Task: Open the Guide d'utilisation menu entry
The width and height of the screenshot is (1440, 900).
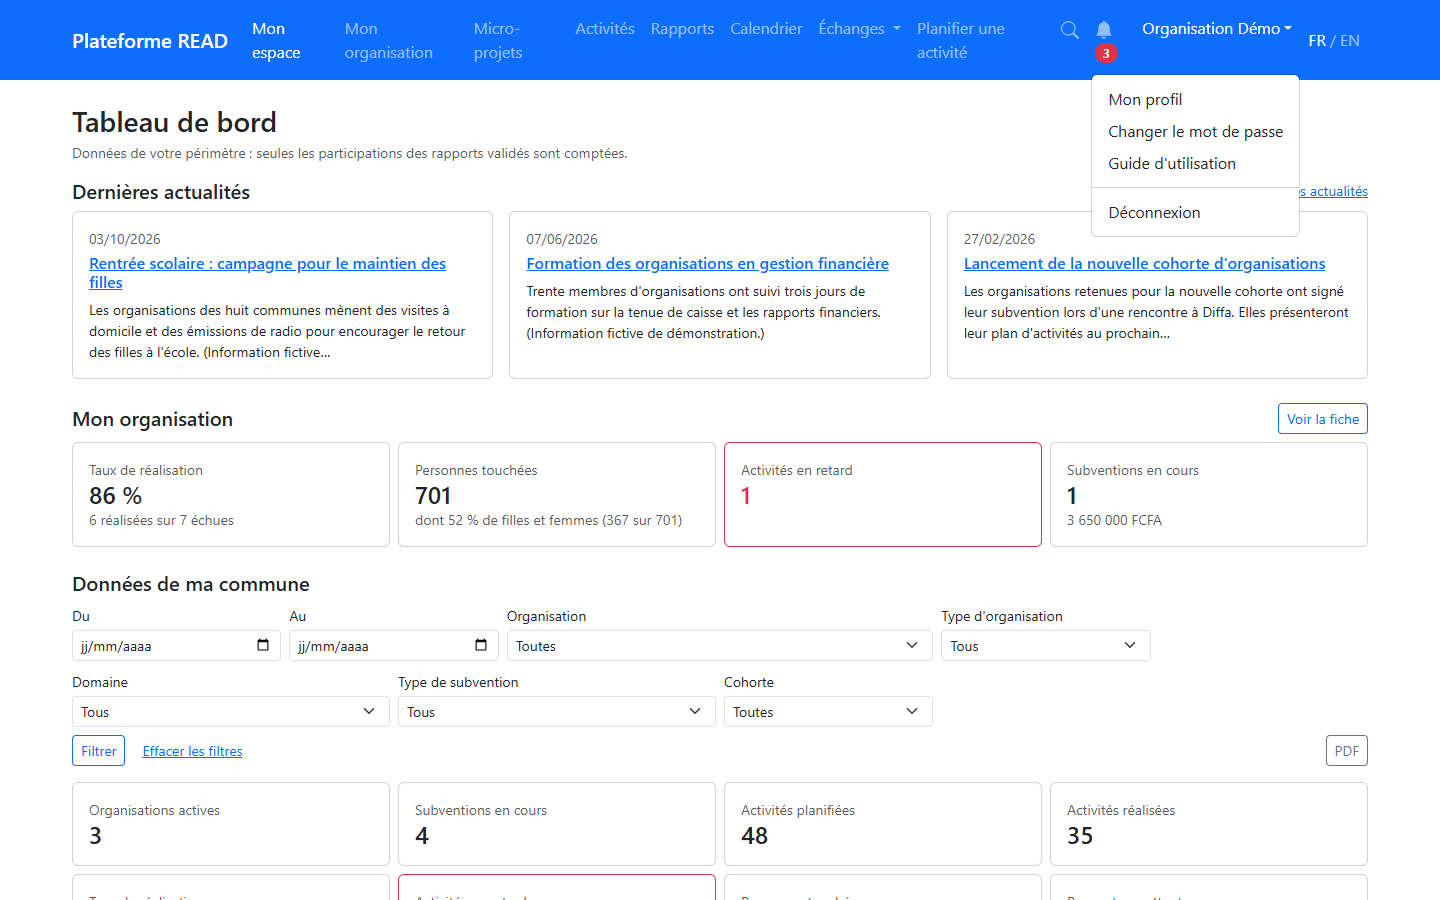Action: pyautogui.click(x=1196, y=164)
